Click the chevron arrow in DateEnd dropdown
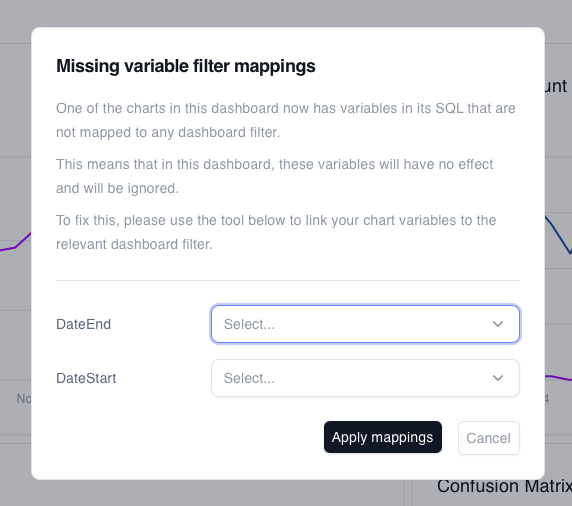This screenshot has height=506, width=572. pyautogui.click(x=498, y=324)
